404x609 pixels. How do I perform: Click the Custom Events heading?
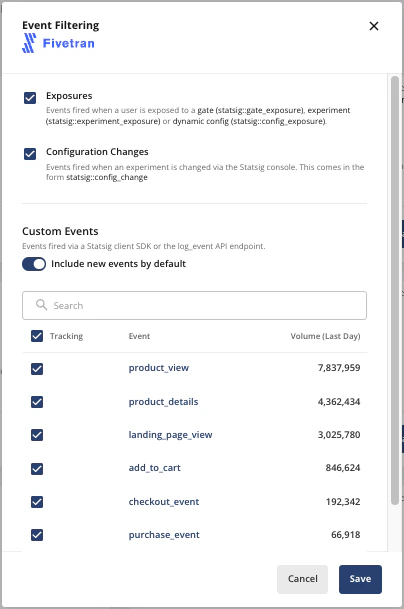point(60,231)
